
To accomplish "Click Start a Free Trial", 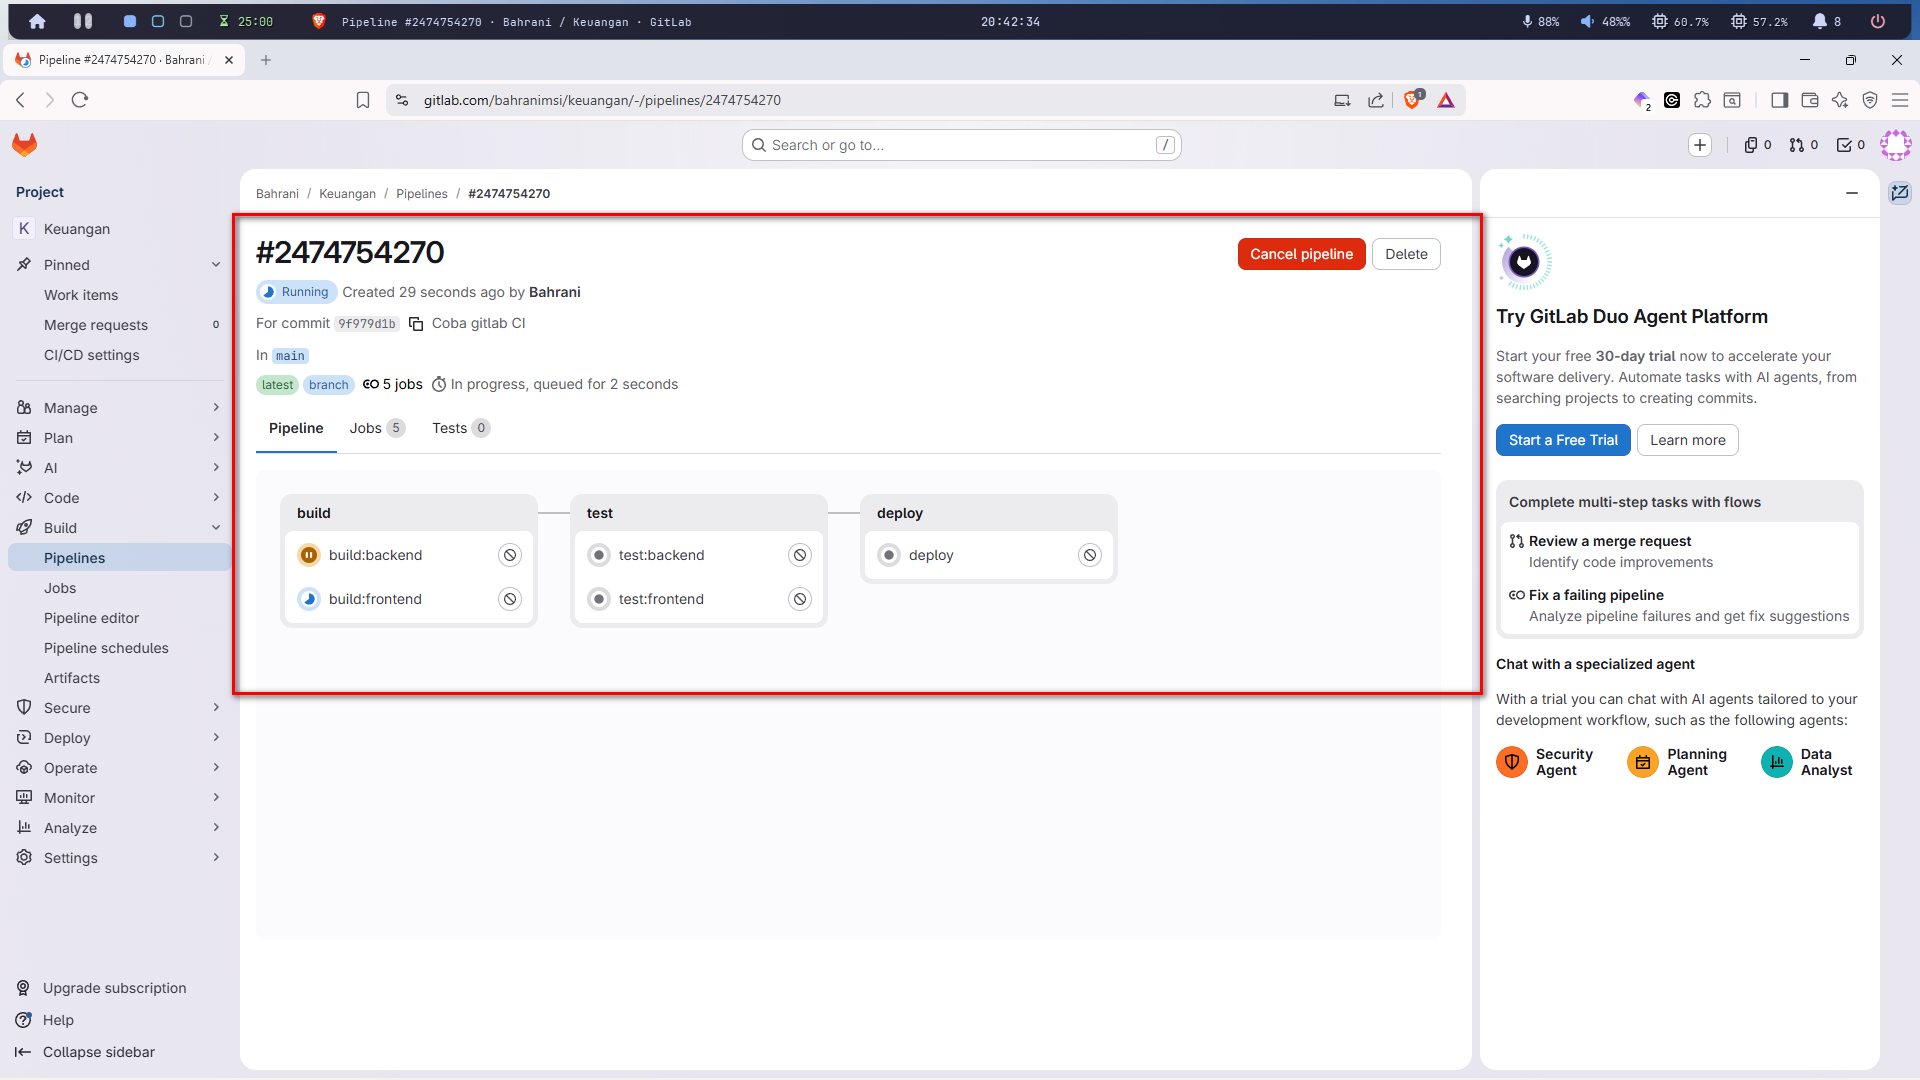I will [1563, 440].
